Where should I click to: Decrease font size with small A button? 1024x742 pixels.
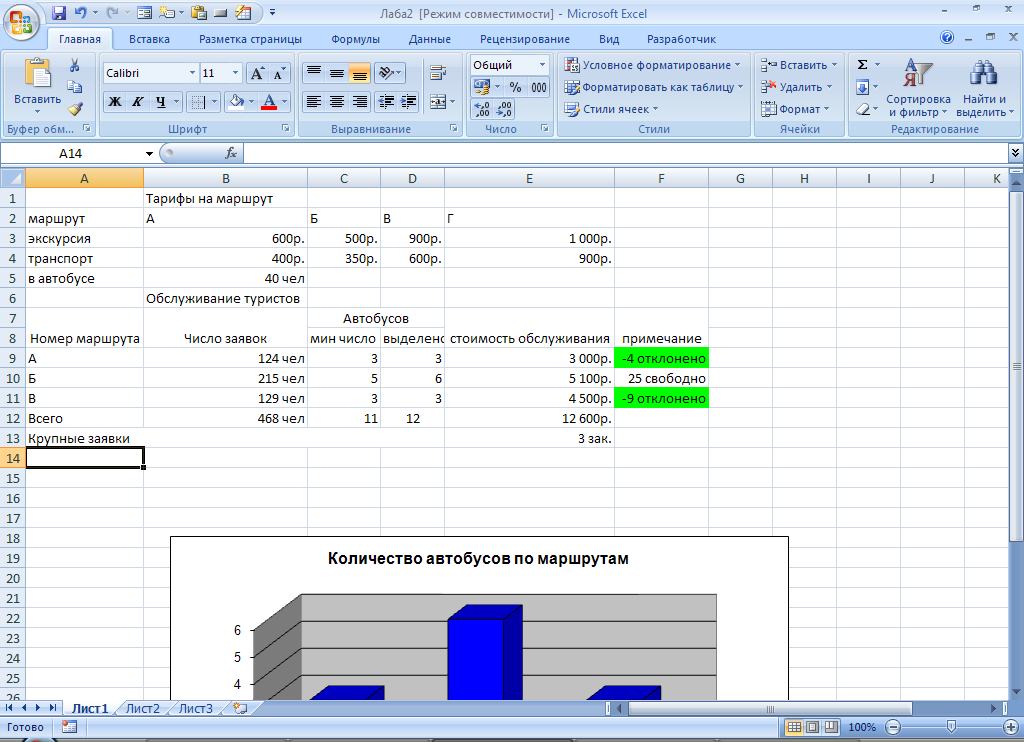pyautogui.click(x=279, y=73)
